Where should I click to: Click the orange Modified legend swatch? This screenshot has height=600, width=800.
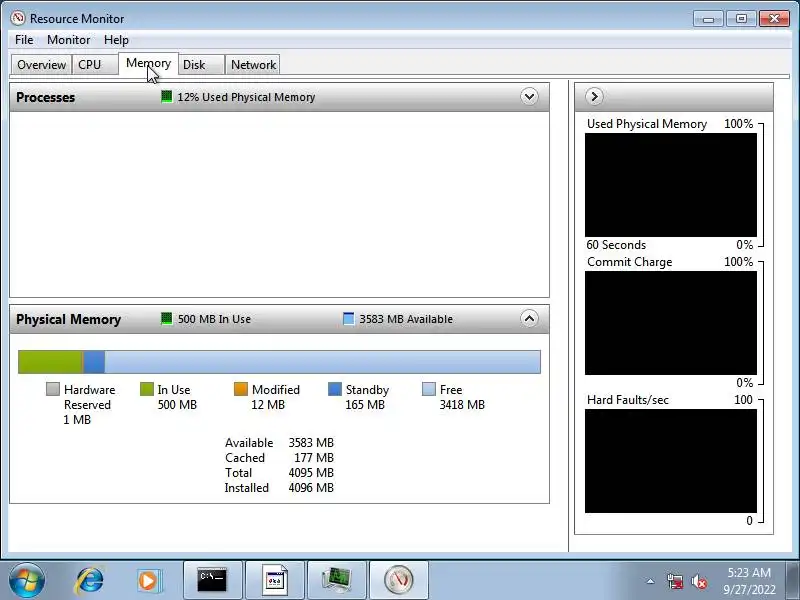tap(240, 389)
